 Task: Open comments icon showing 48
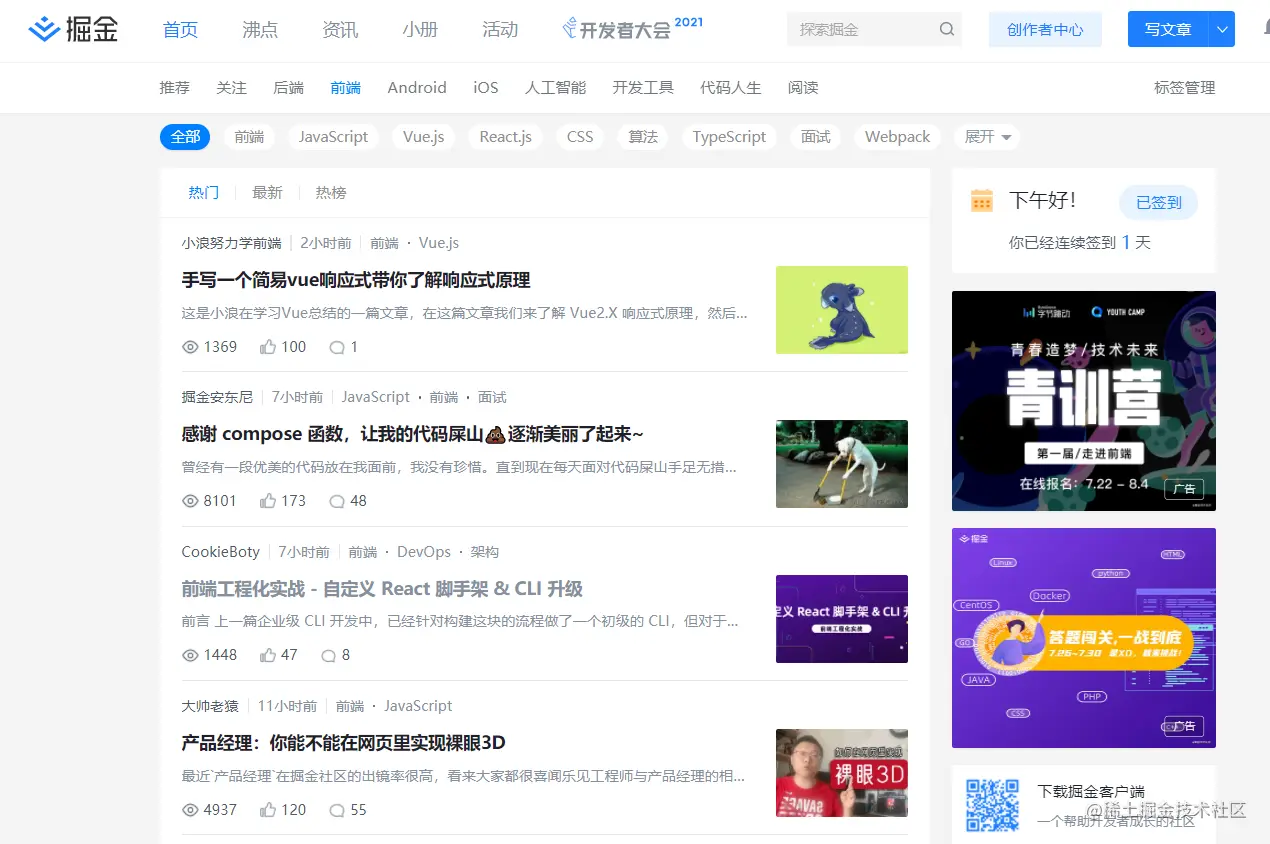(x=337, y=501)
